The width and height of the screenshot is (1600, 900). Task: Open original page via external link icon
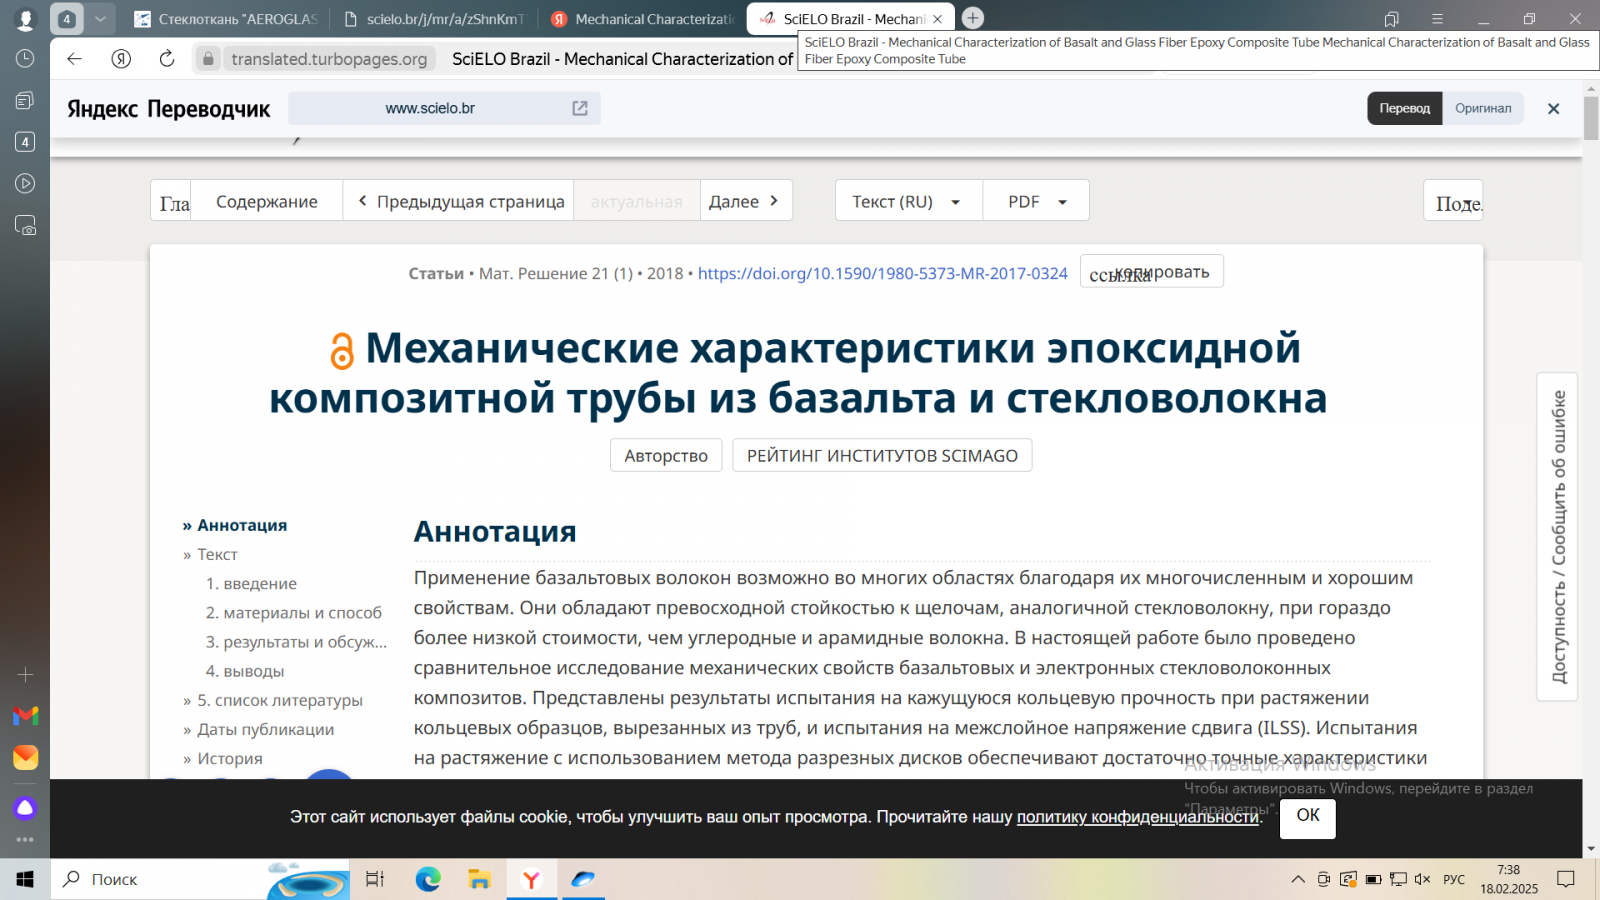(x=580, y=108)
